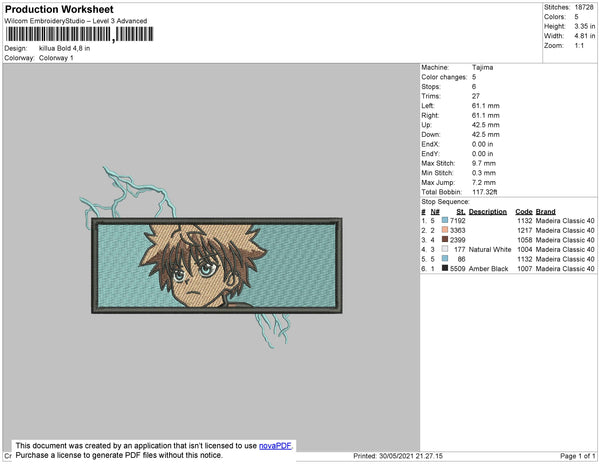Select the 'Up:' value 42.5 mm
The height and width of the screenshot is (464, 600).
(x=486, y=125)
